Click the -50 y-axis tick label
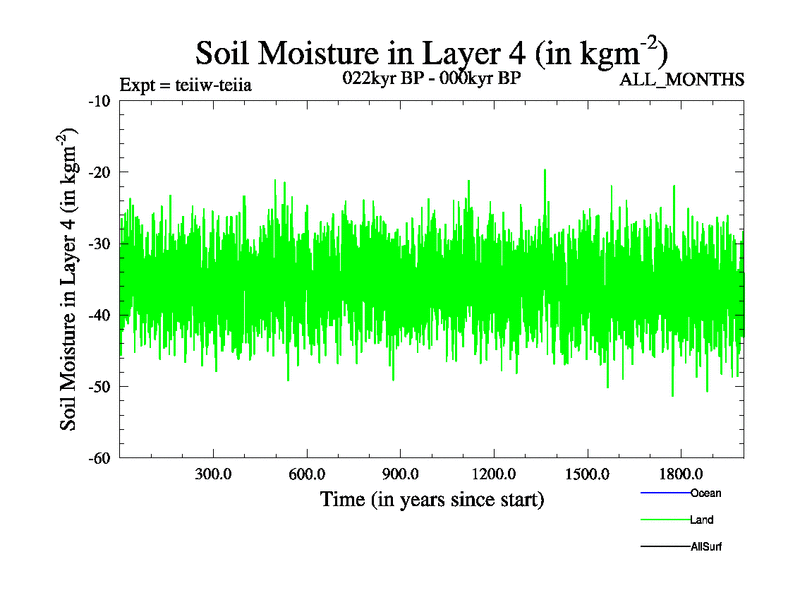 100,387
